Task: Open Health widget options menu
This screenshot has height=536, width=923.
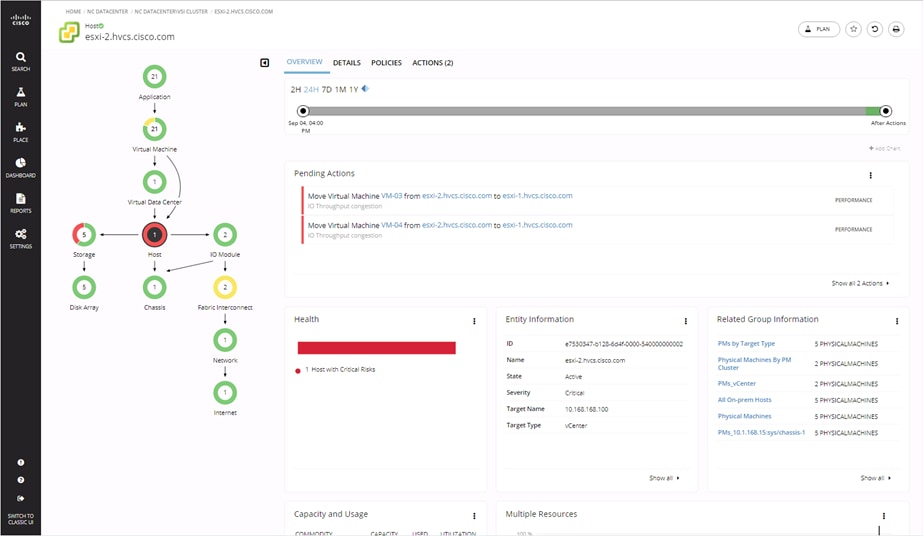Action: coord(474,321)
